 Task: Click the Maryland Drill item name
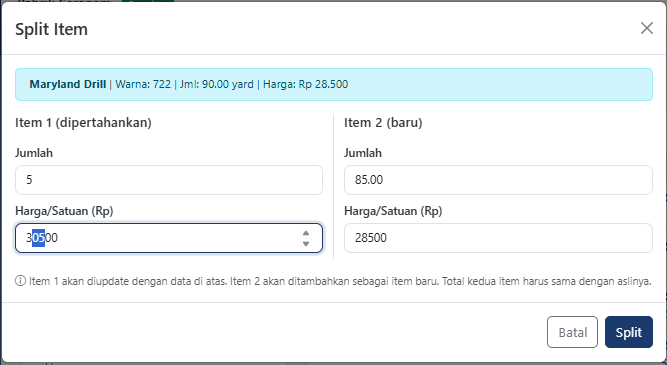coord(68,84)
